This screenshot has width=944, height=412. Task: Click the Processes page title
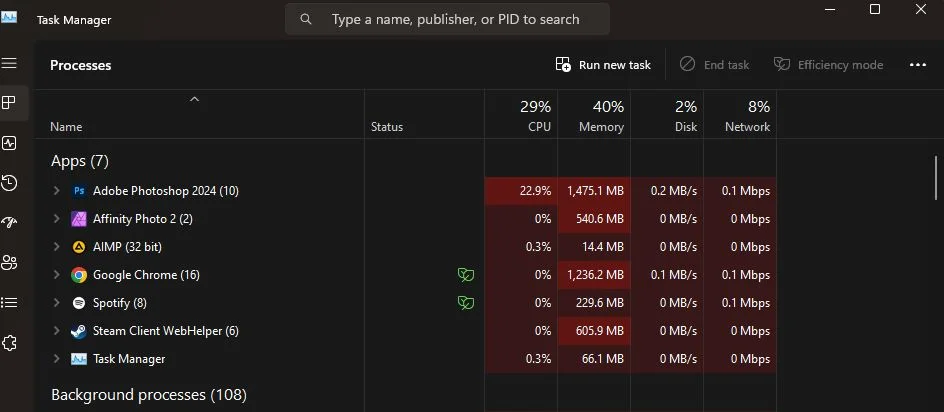pyautogui.click(x=81, y=65)
